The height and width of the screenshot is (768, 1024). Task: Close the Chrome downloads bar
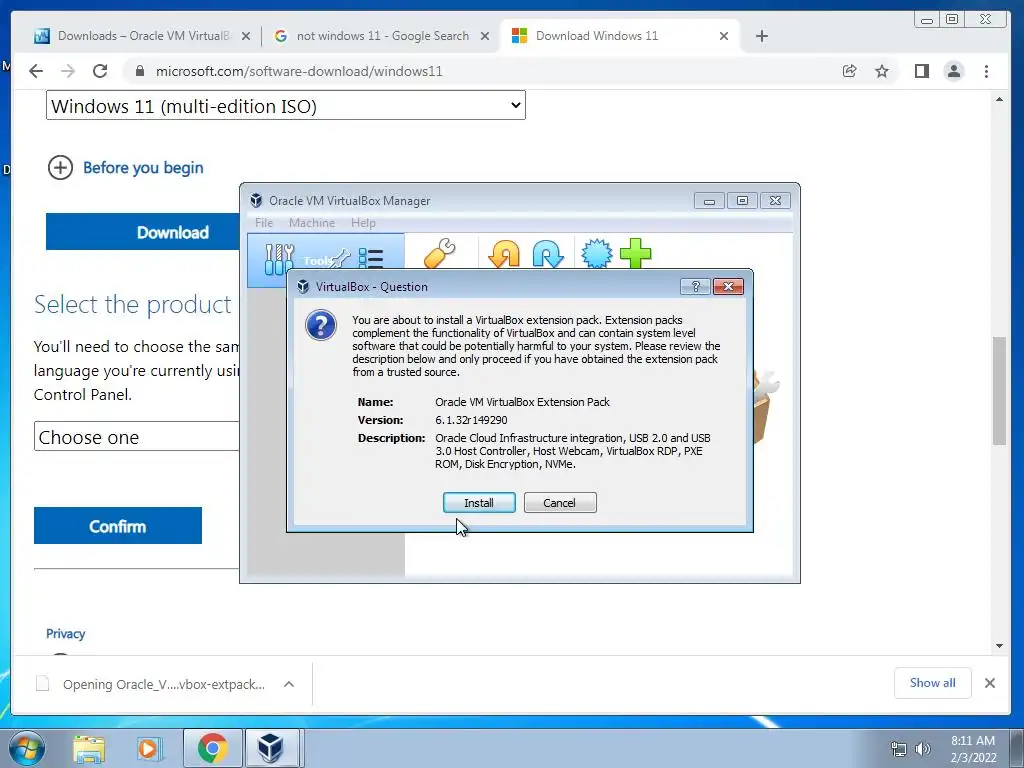click(x=989, y=683)
